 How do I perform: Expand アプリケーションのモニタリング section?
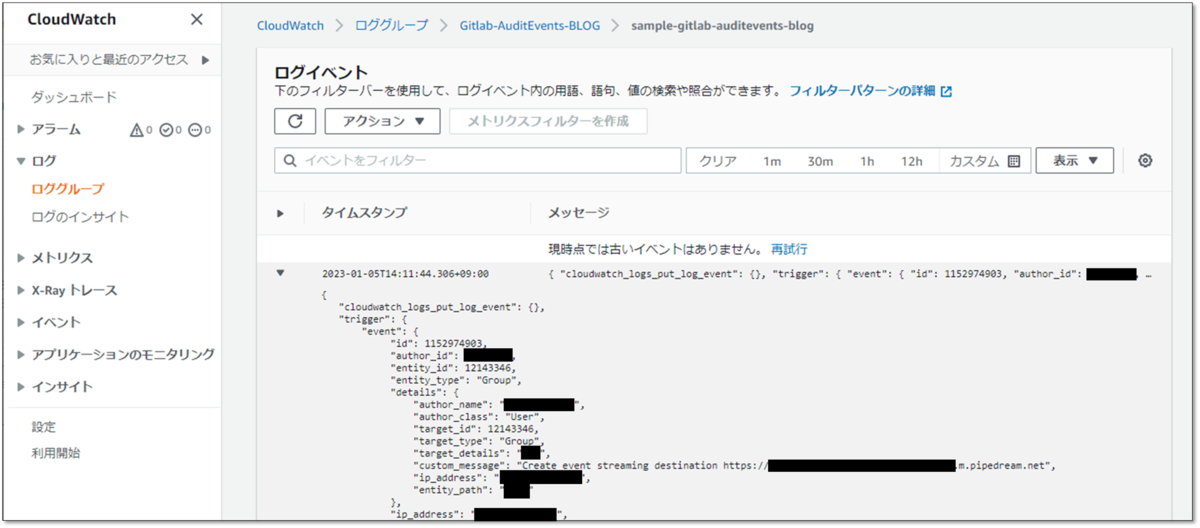(22, 354)
